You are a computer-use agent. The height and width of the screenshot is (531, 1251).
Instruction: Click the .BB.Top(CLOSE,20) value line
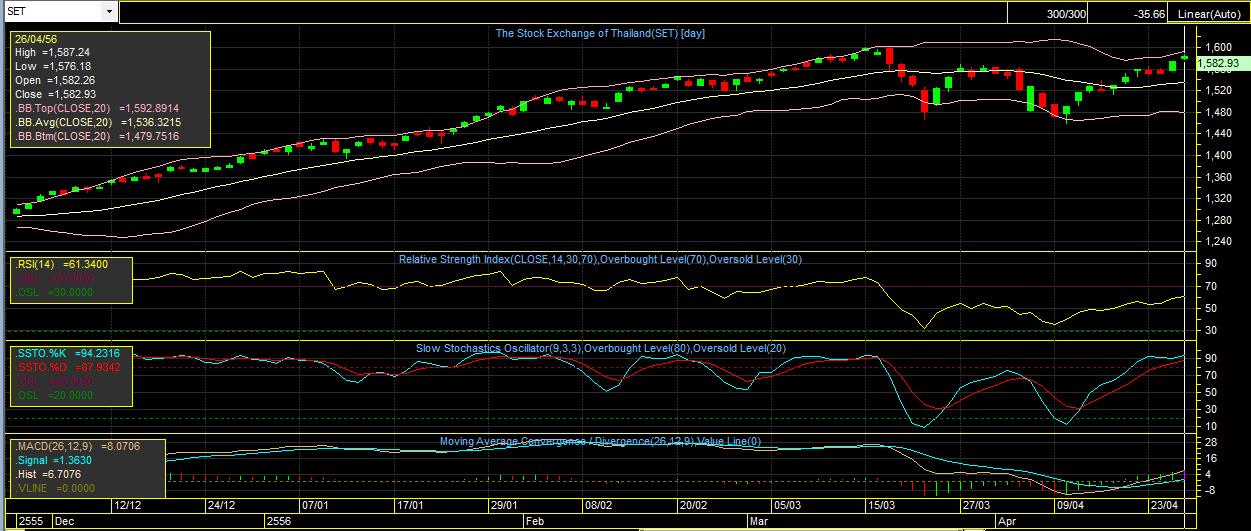coord(97,108)
